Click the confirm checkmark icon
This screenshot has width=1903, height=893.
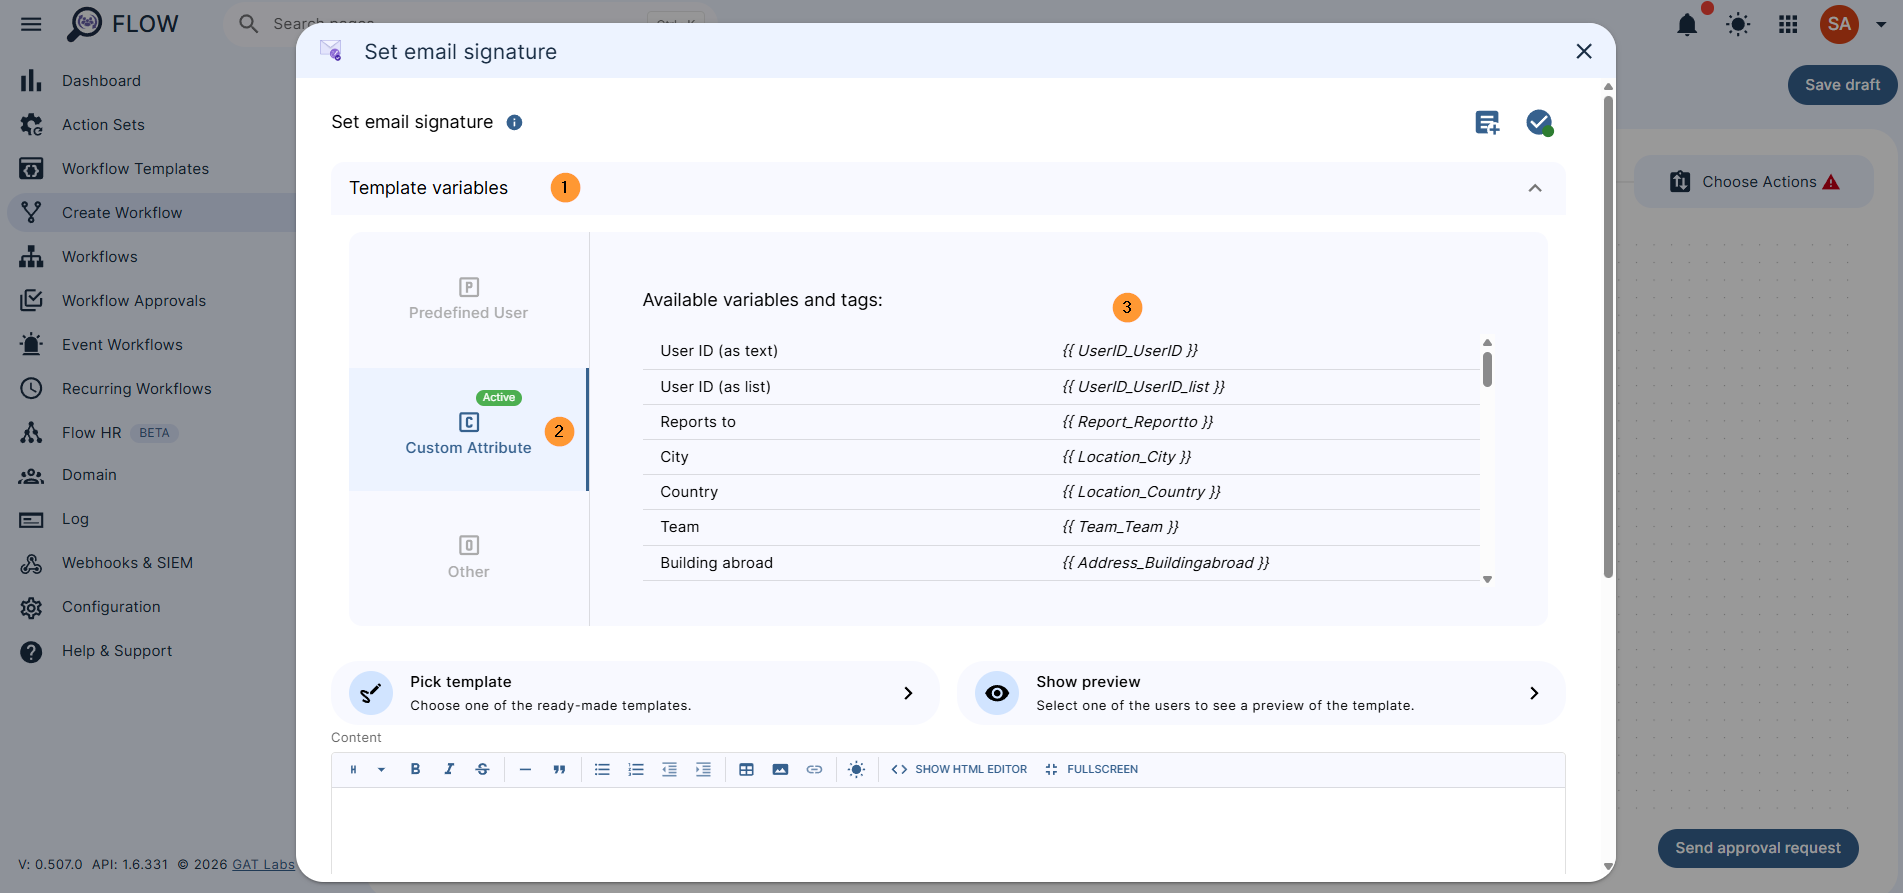[x=1539, y=122]
